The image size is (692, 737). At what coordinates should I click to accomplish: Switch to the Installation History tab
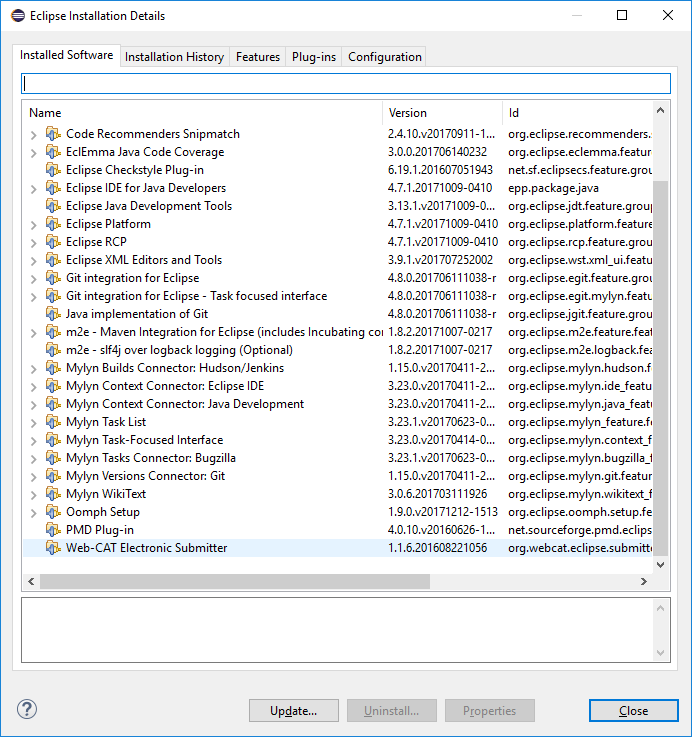pos(174,57)
